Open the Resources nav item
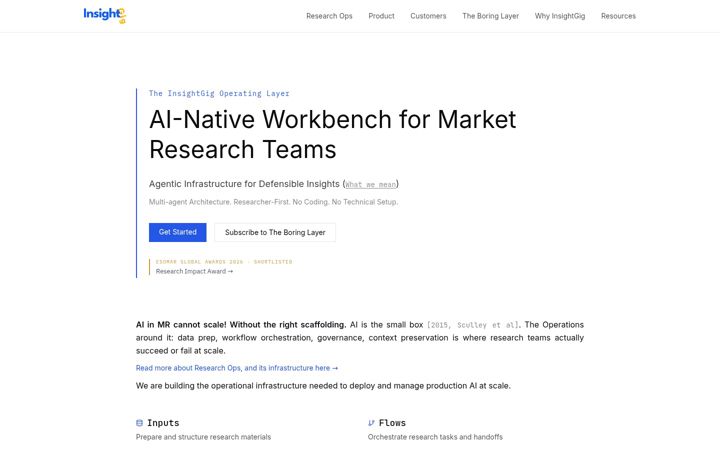The height and width of the screenshot is (450, 720). pos(618,16)
